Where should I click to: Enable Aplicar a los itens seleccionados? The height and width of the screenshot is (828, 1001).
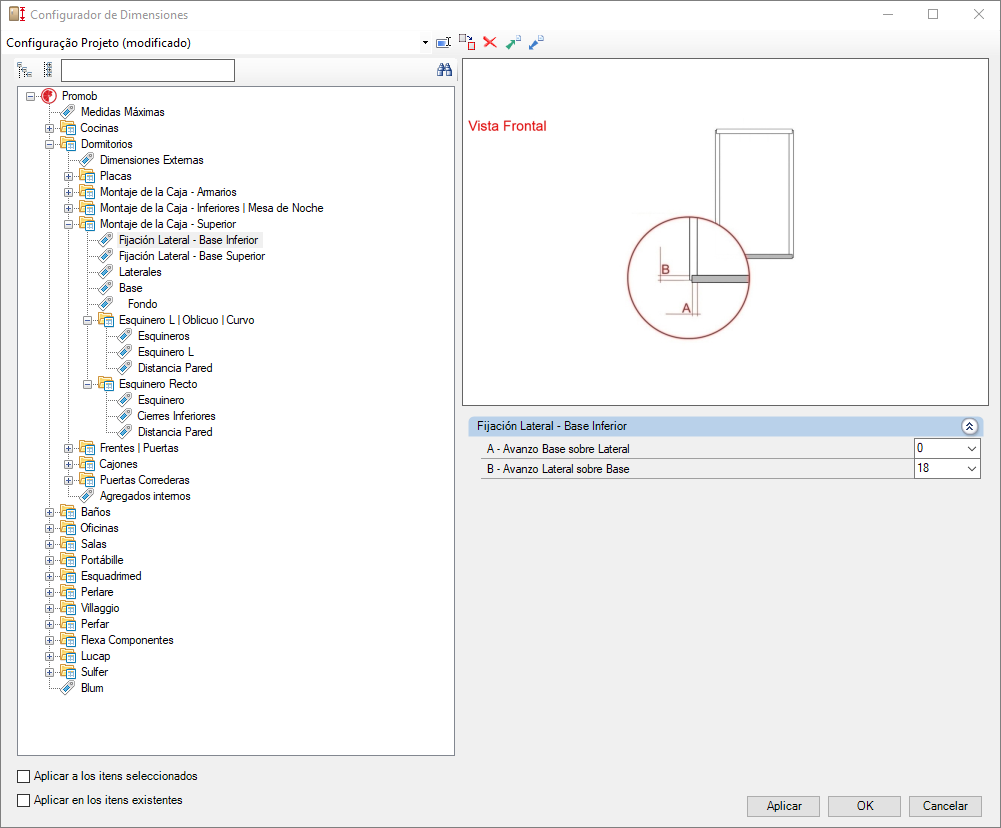point(24,776)
